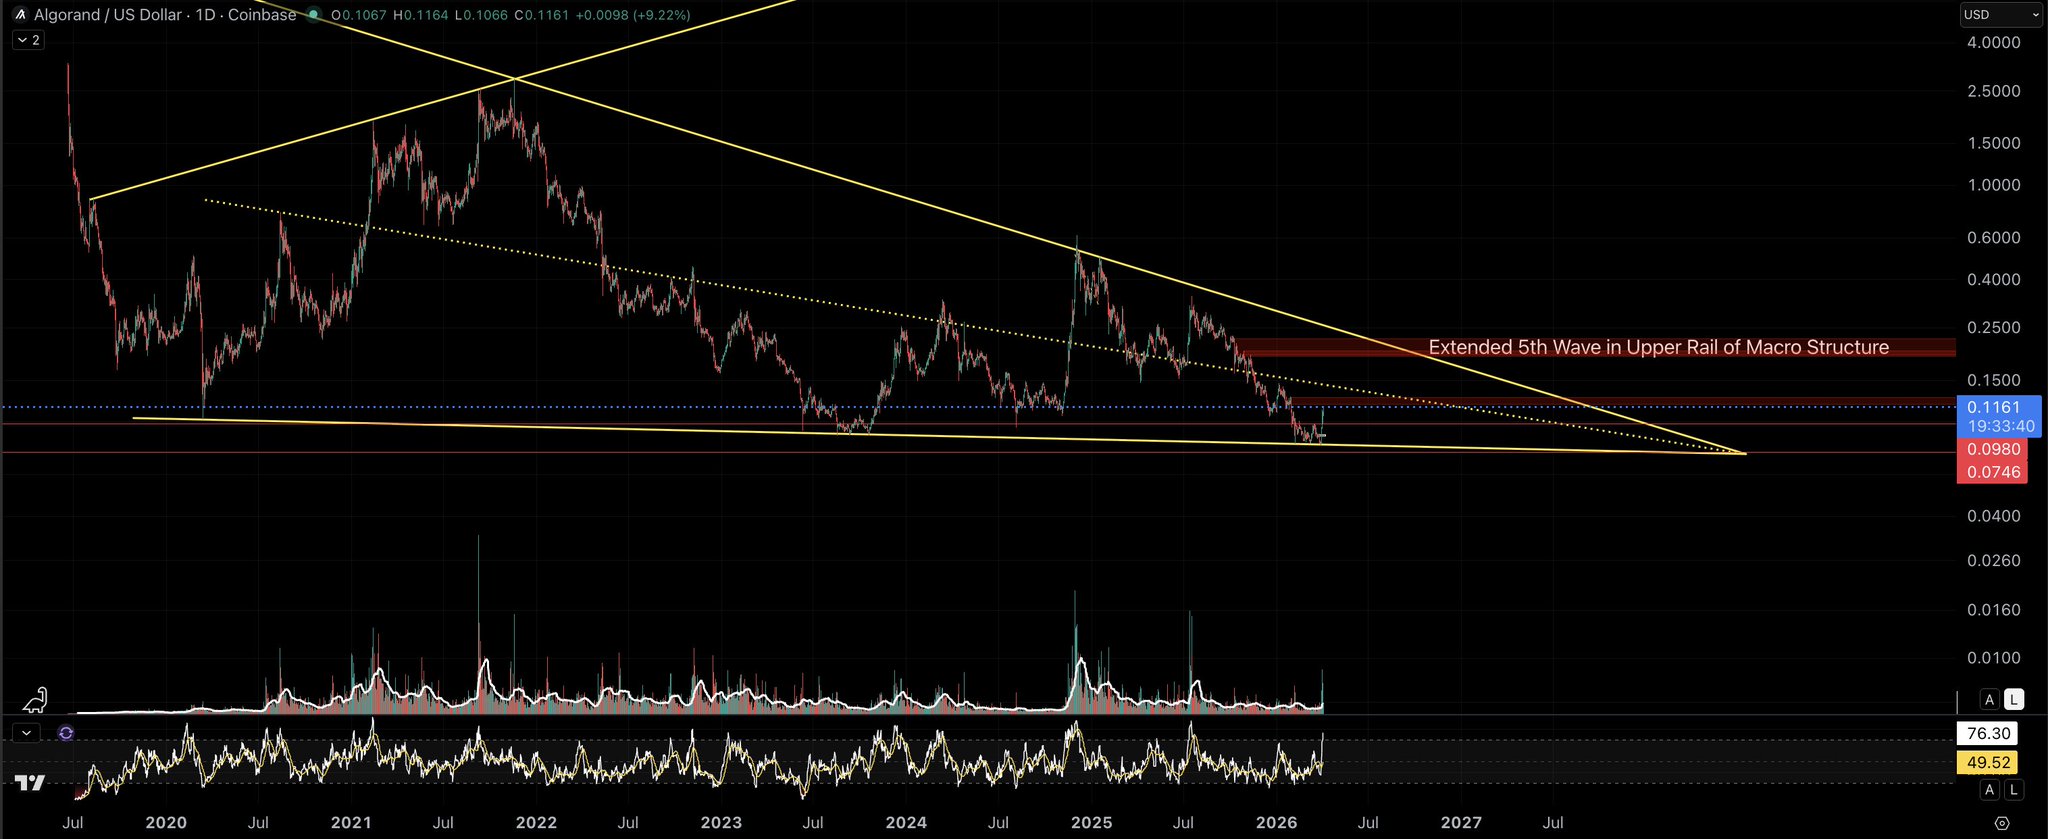Click the 2024 label on the time axis
Image resolution: width=2048 pixels, height=839 pixels.
906,823
